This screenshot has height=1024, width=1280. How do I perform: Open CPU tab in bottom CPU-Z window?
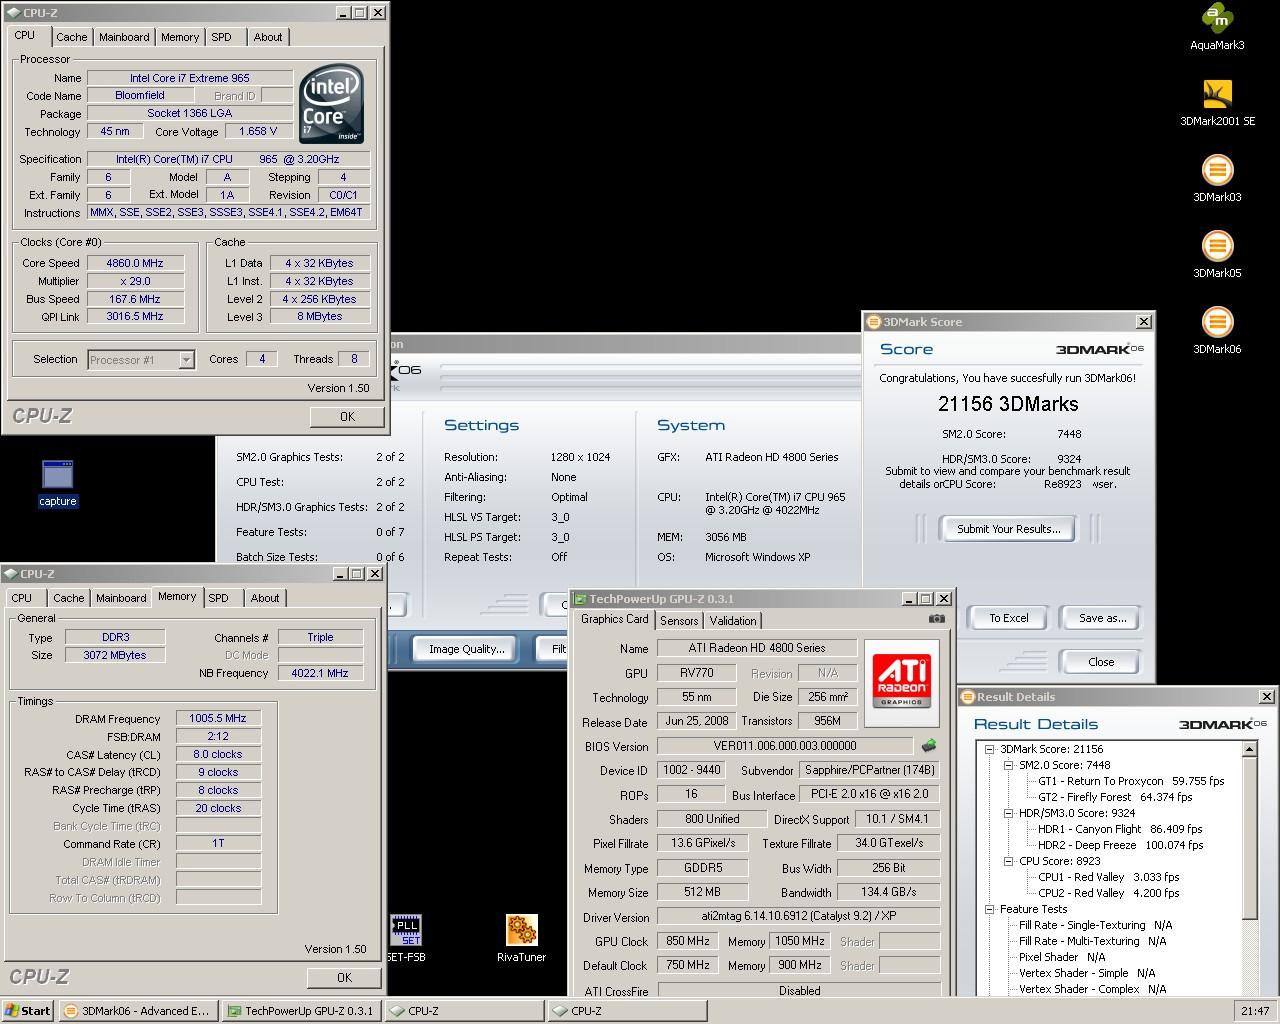(x=22, y=598)
